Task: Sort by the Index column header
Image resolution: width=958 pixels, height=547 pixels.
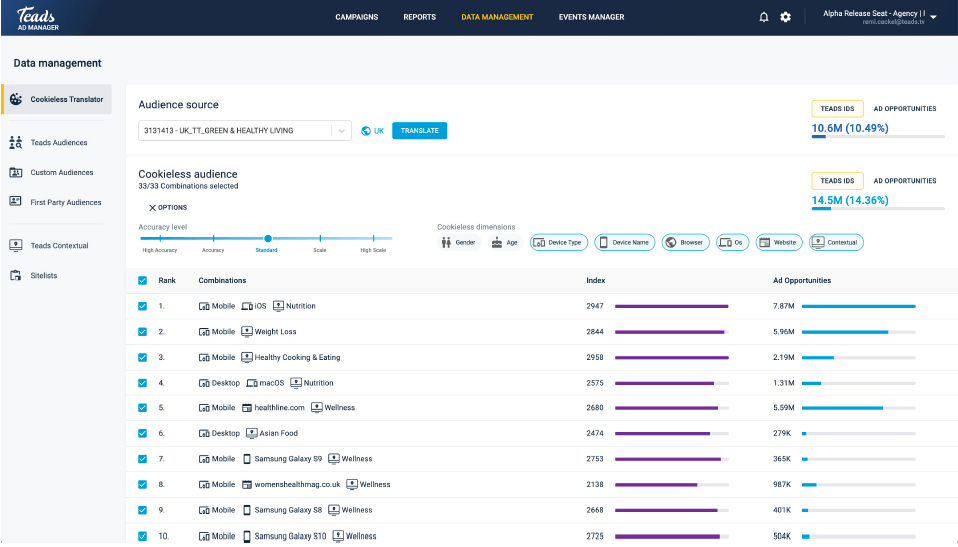Action: click(x=596, y=281)
